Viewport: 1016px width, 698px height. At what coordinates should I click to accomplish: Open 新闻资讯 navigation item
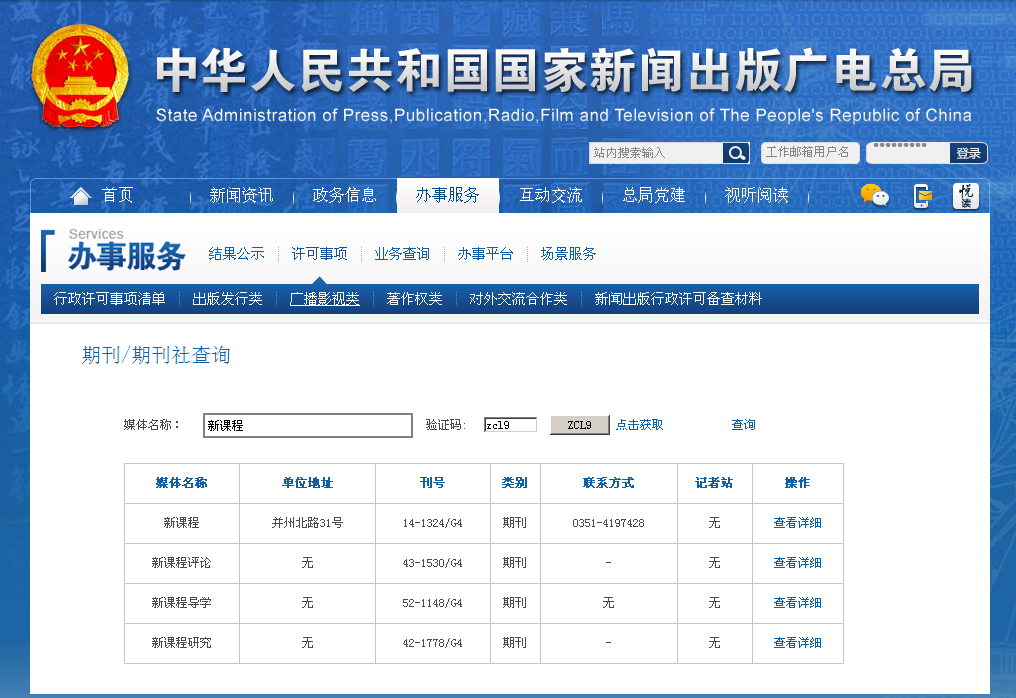click(x=241, y=195)
